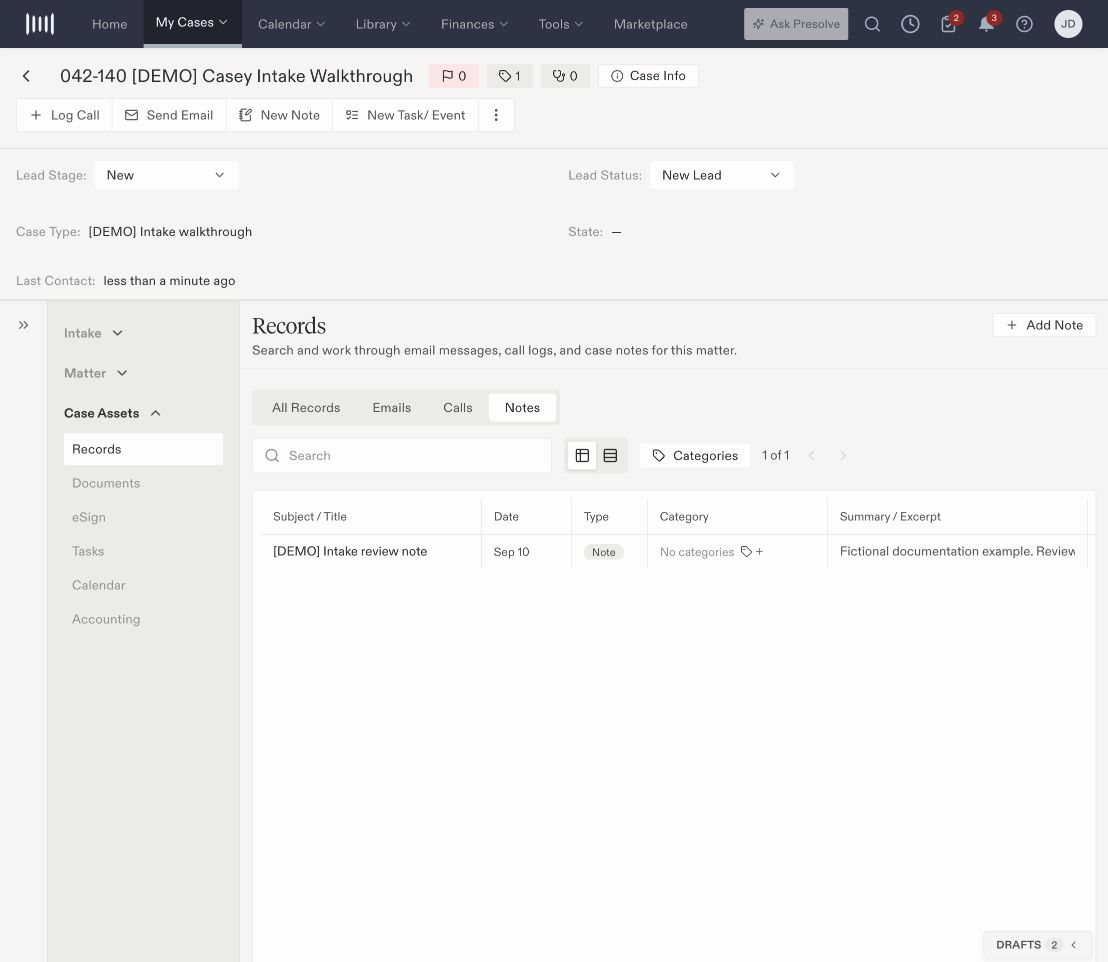Screen dimensions: 1108x962
Task: Go to next page of records
Action: pos(842,456)
